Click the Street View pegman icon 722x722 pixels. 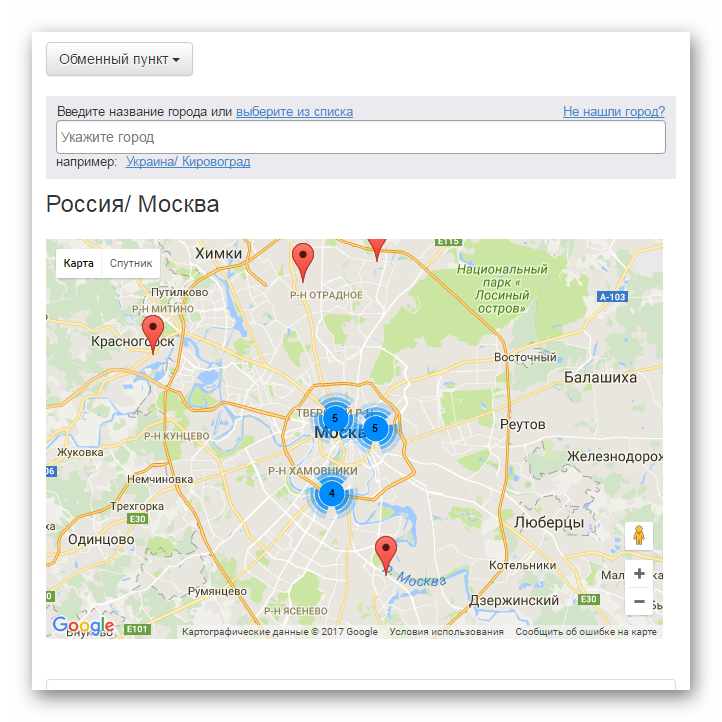click(x=639, y=536)
